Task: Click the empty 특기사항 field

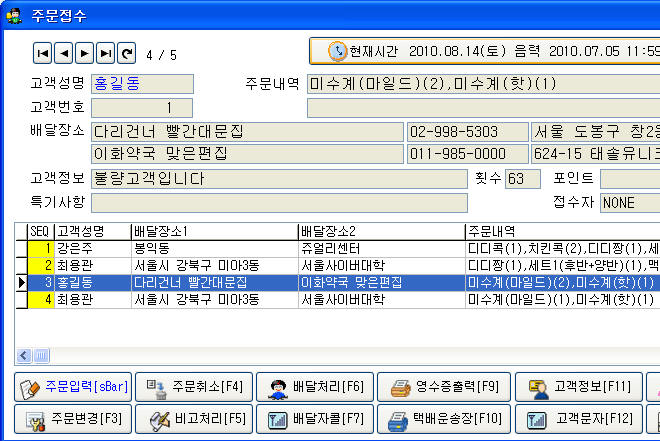Action: click(279, 203)
